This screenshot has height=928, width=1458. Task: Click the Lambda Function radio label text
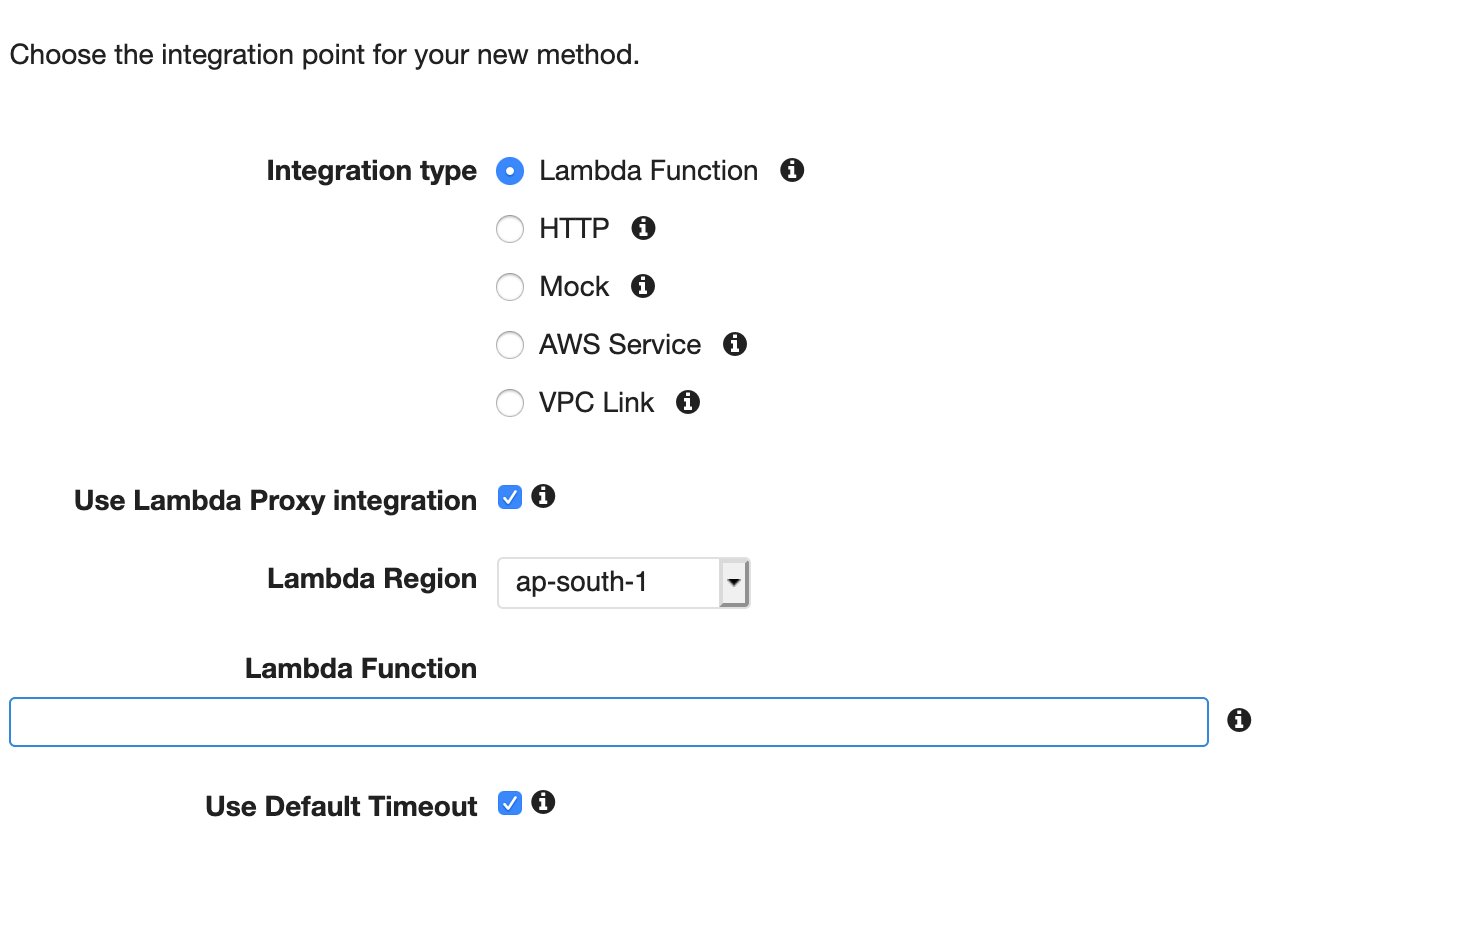pos(648,171)
